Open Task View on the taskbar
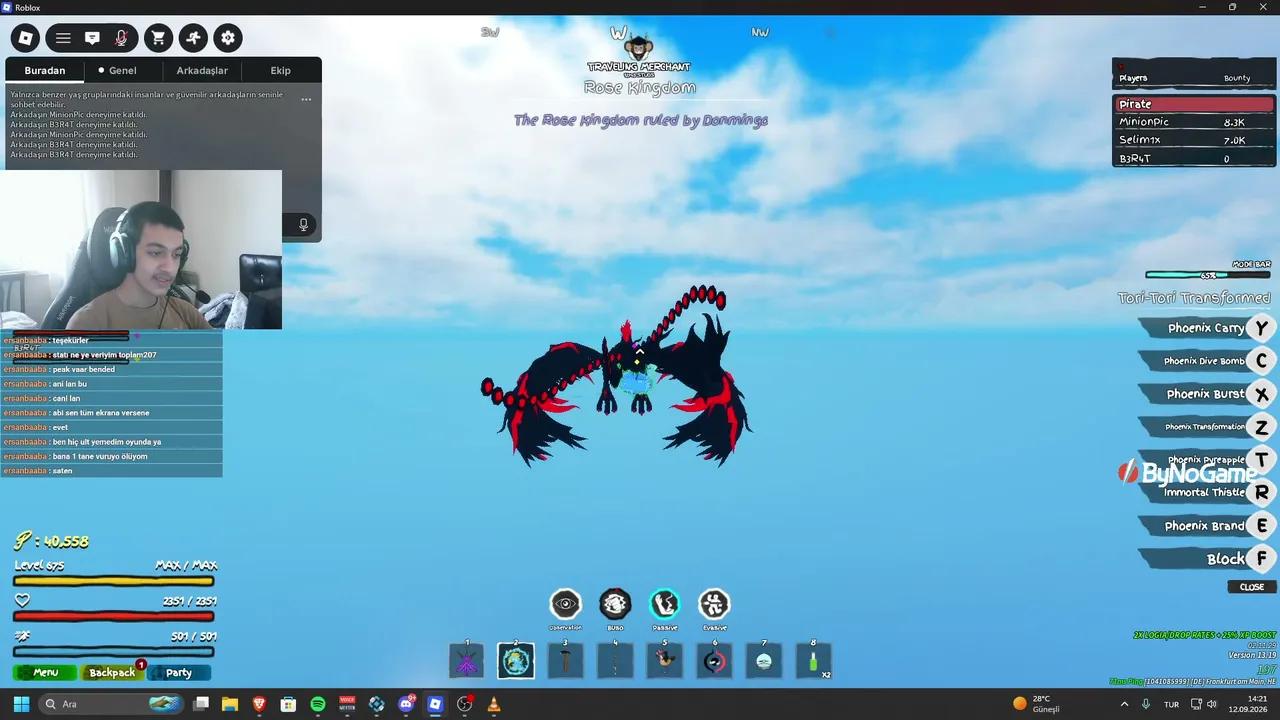 [201, 704]
